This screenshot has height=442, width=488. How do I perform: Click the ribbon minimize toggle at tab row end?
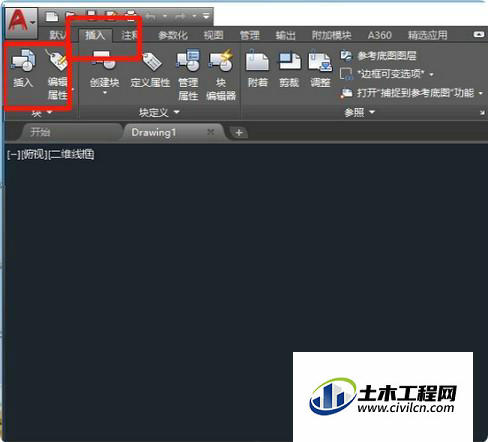click(x=479, y=35)
